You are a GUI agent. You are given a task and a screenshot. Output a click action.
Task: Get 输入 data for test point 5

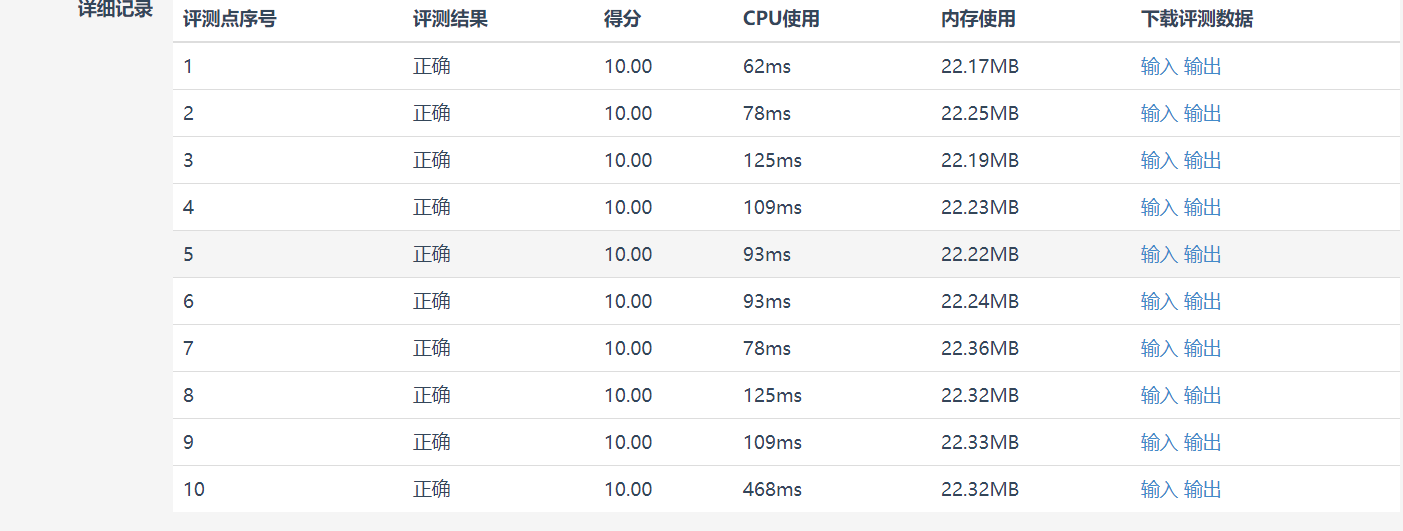coord(1159,255)
